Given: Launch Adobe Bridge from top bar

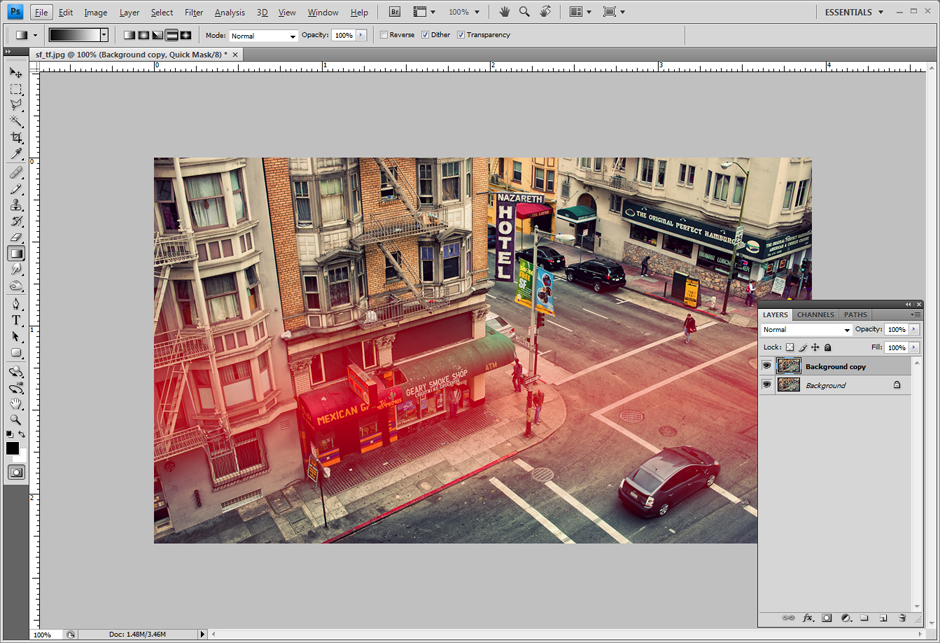Looking at the screenshot, I should point(394,12).
